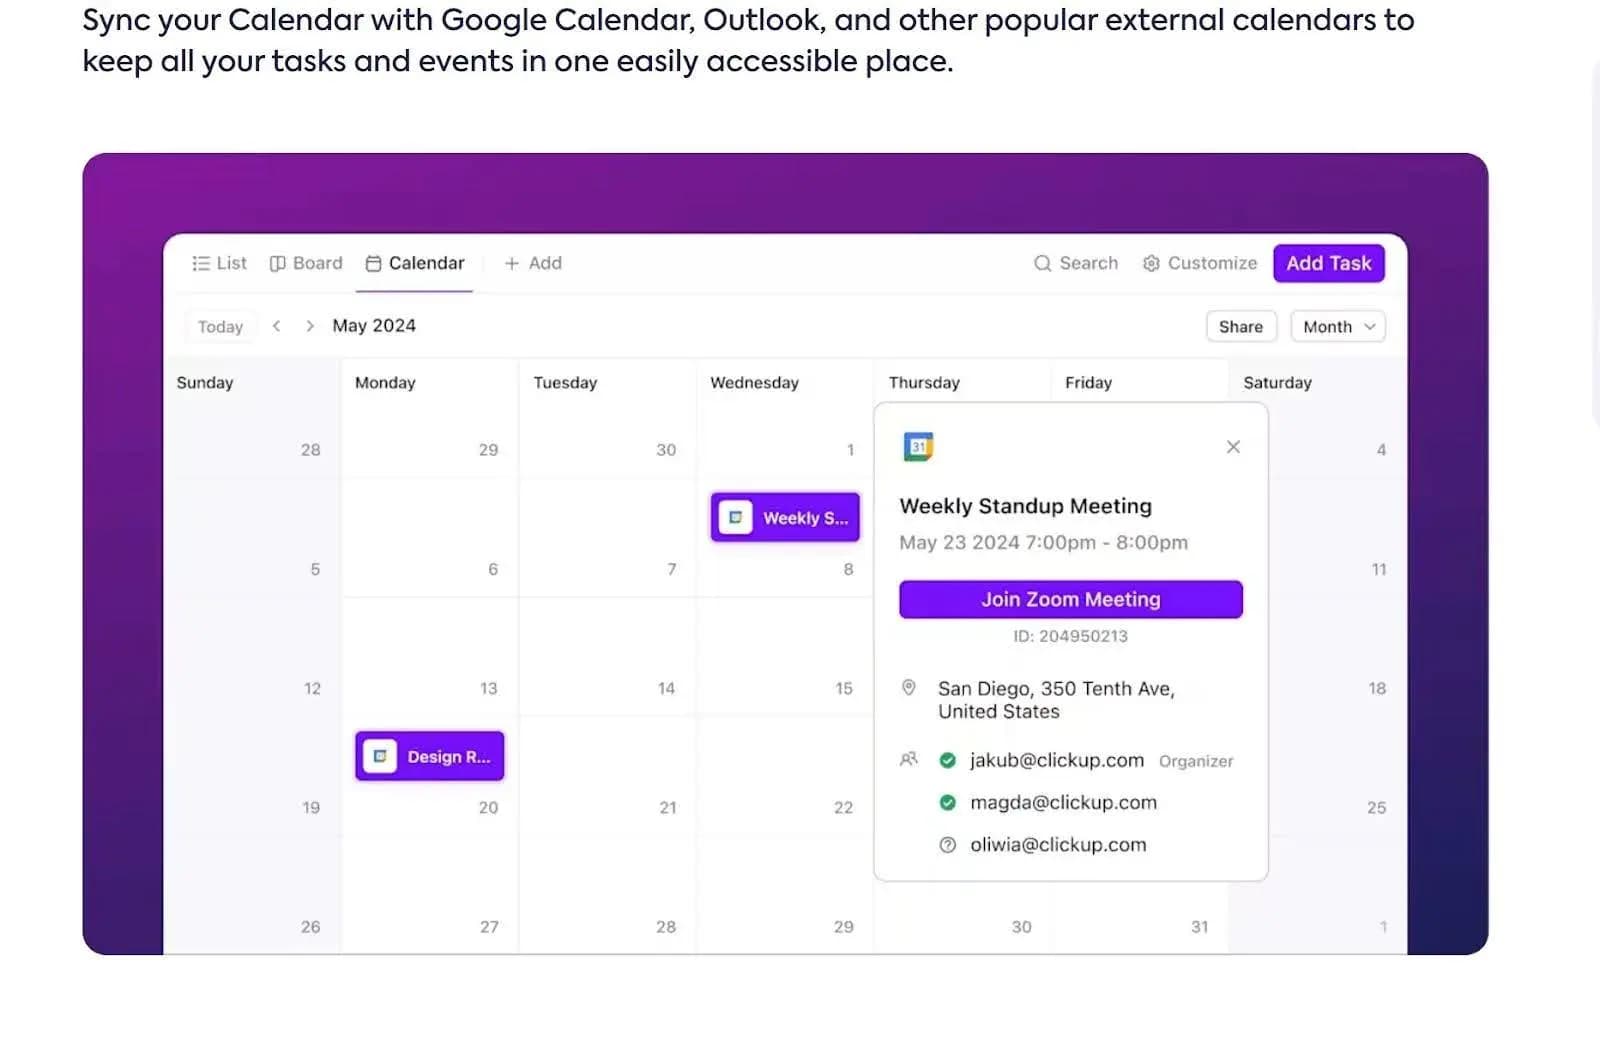
Task: Click pending status icon next to oliwia@clickup.com
Action: point(948,845)
